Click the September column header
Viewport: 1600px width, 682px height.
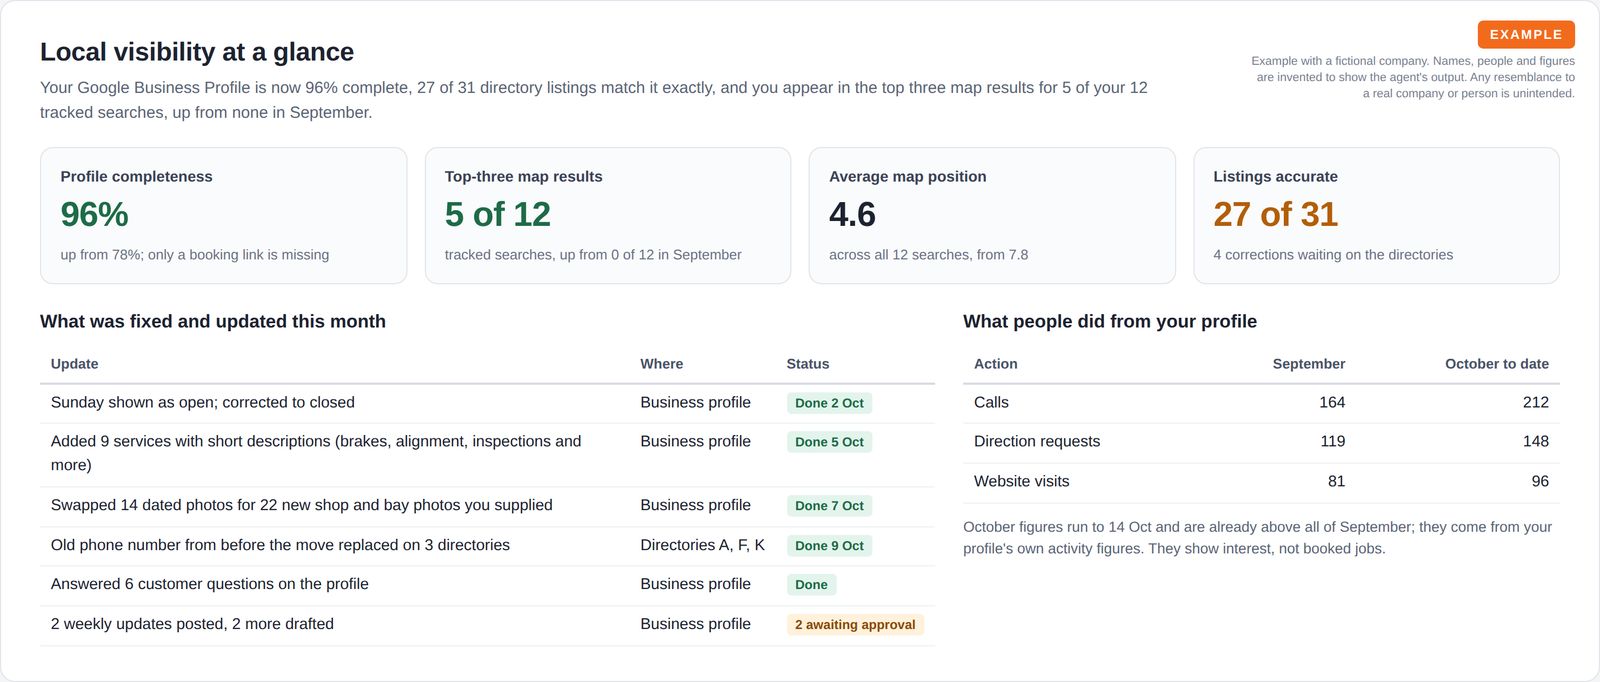point(1308,364)
